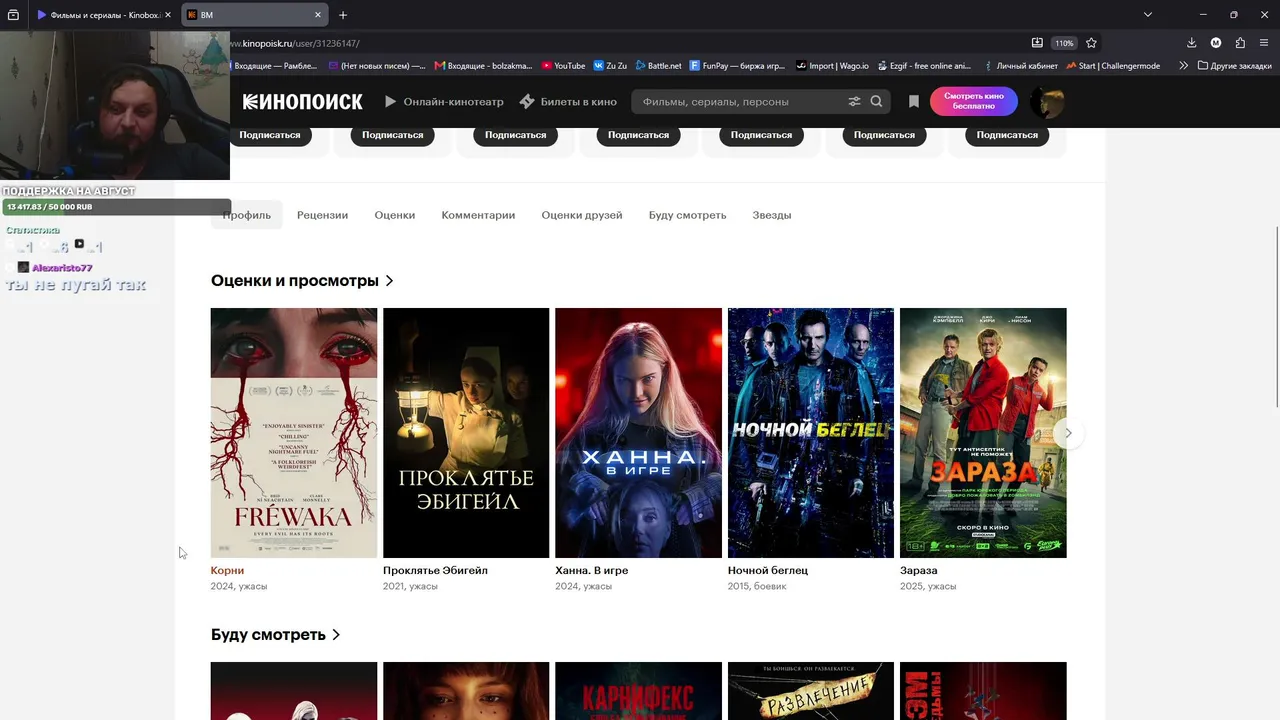Show hidden bookmarks with the overflow chevron
Image resolution: width=1280 pixels, height=720 pixels.
(x=1183, y=66)
